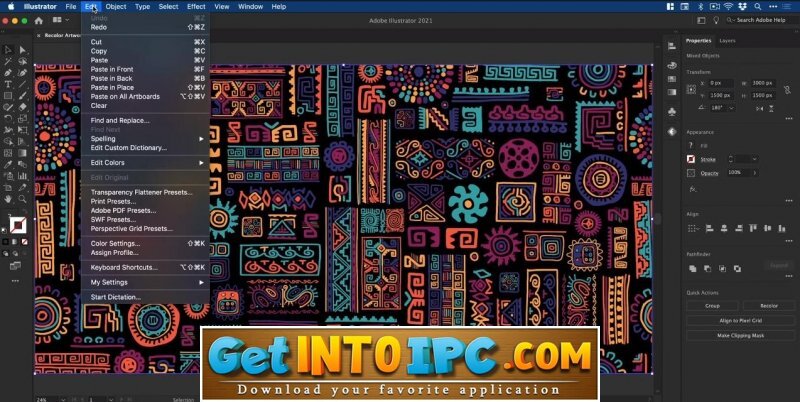Open Edit Toolbar three-dots at toolbar bottom
The image size is (800, 402).
[x=15, y=281]
